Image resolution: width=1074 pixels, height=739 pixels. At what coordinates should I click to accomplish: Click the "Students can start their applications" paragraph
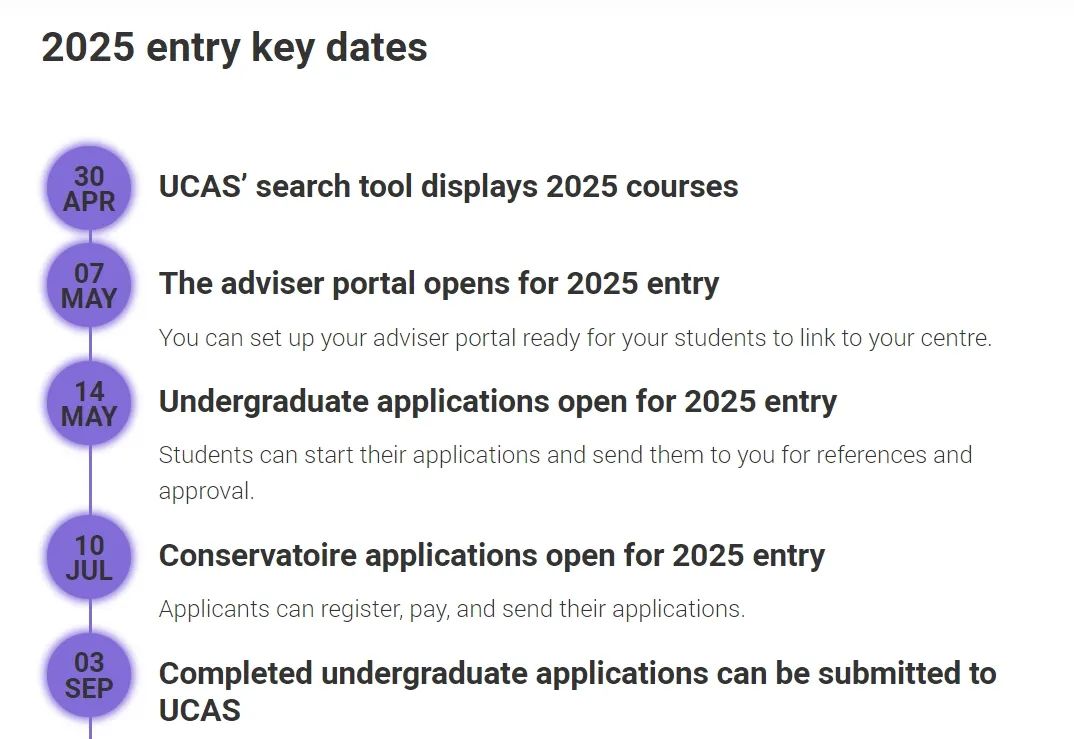[565, 455]
